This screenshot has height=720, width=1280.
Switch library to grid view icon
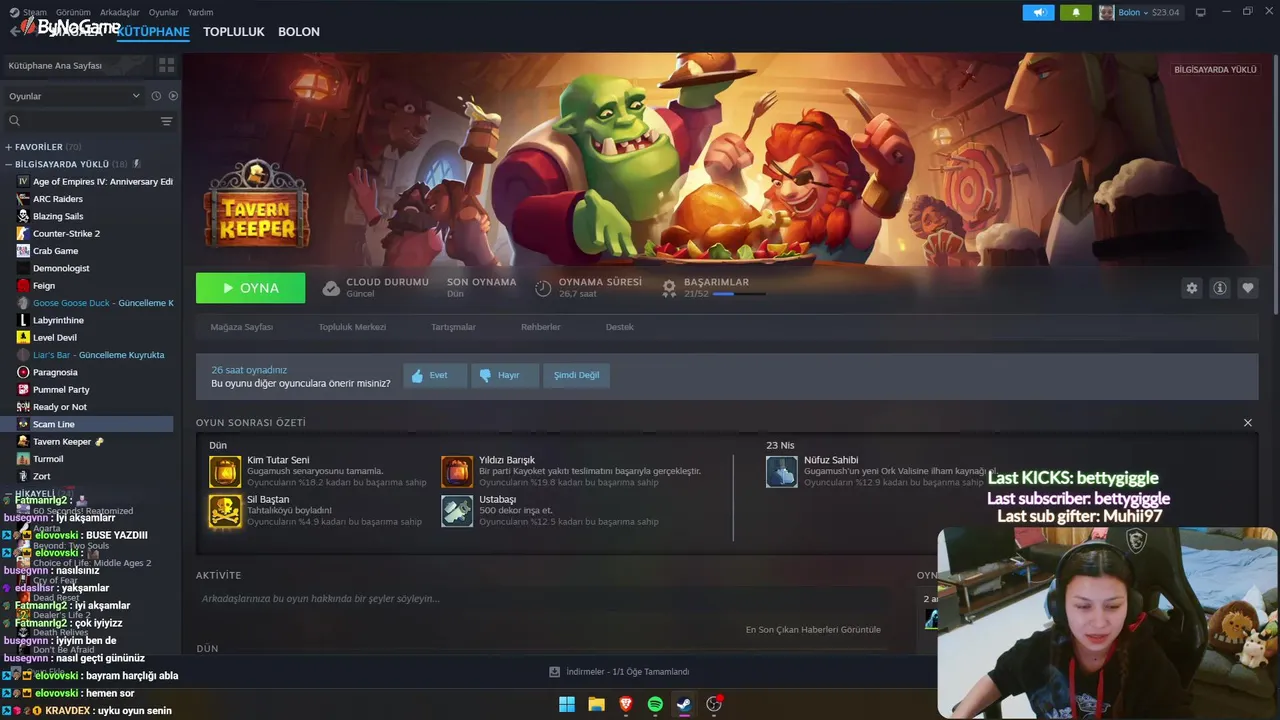click(x=166, y=65)
